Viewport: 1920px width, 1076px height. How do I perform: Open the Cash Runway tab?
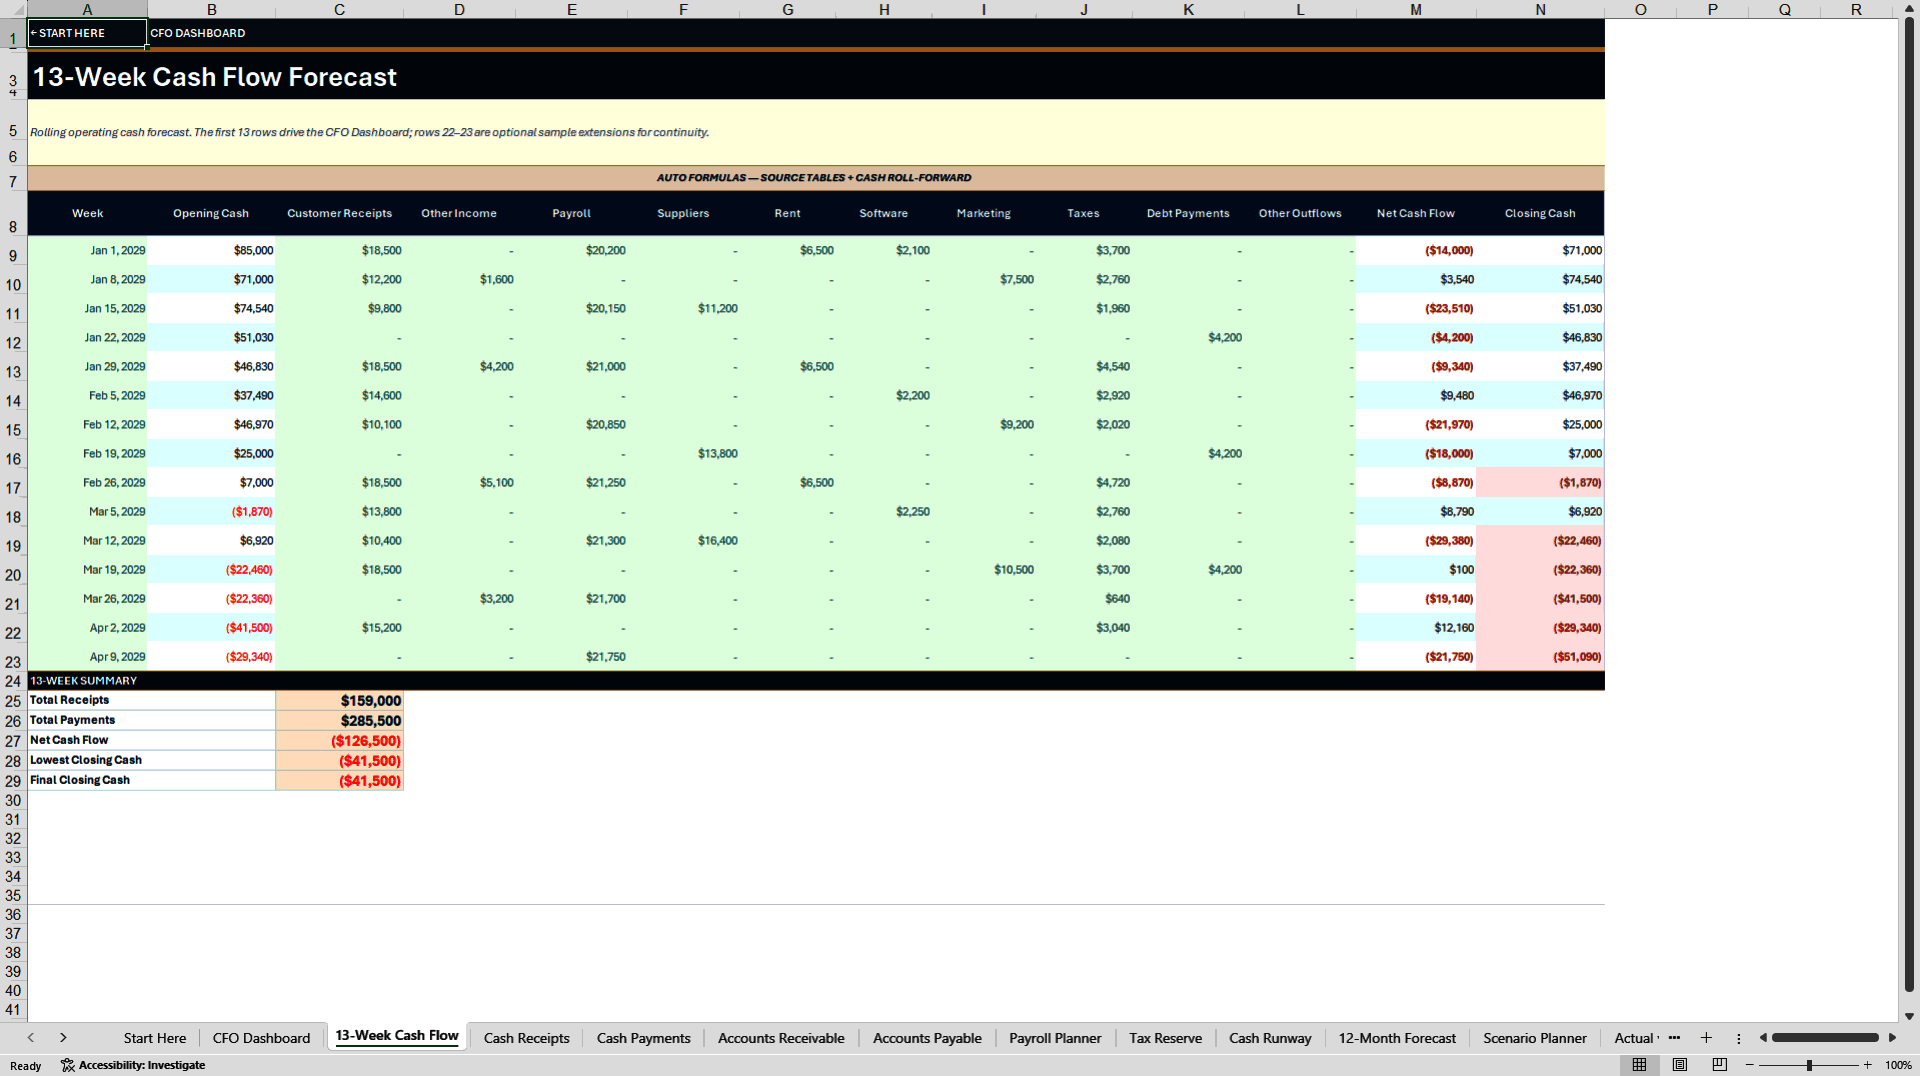coord(1270,1038)
